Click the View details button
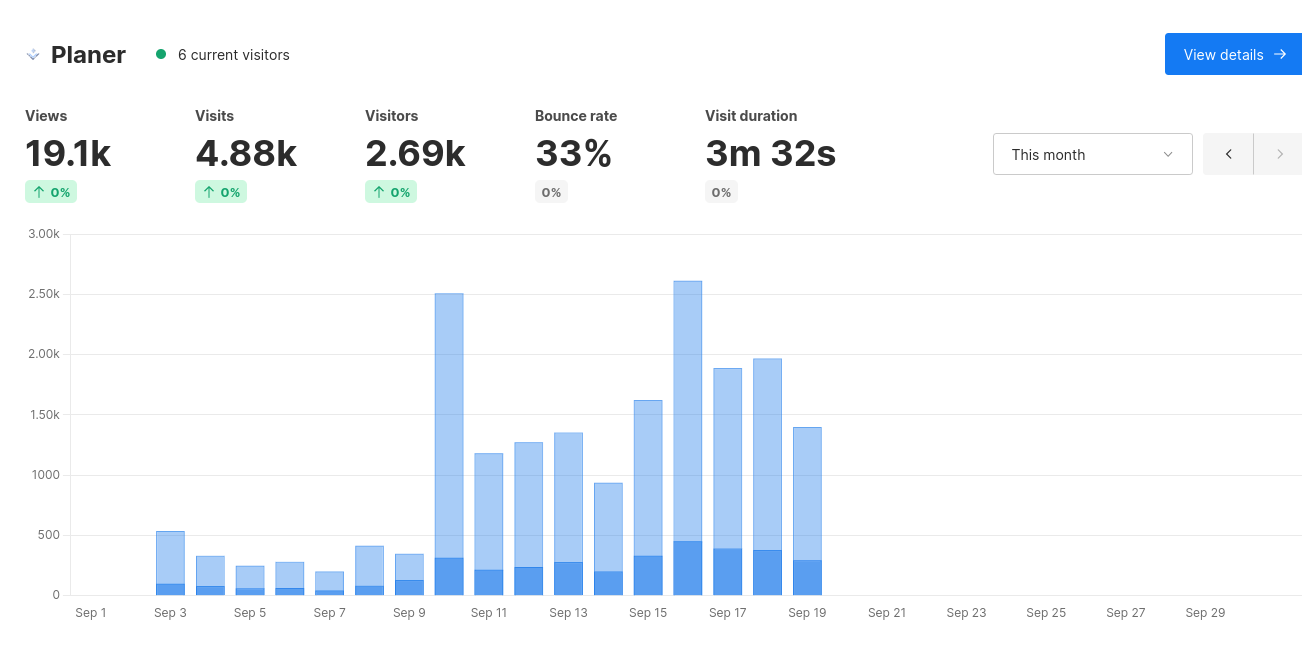 pyautogui.click(x=1233, y=54)
